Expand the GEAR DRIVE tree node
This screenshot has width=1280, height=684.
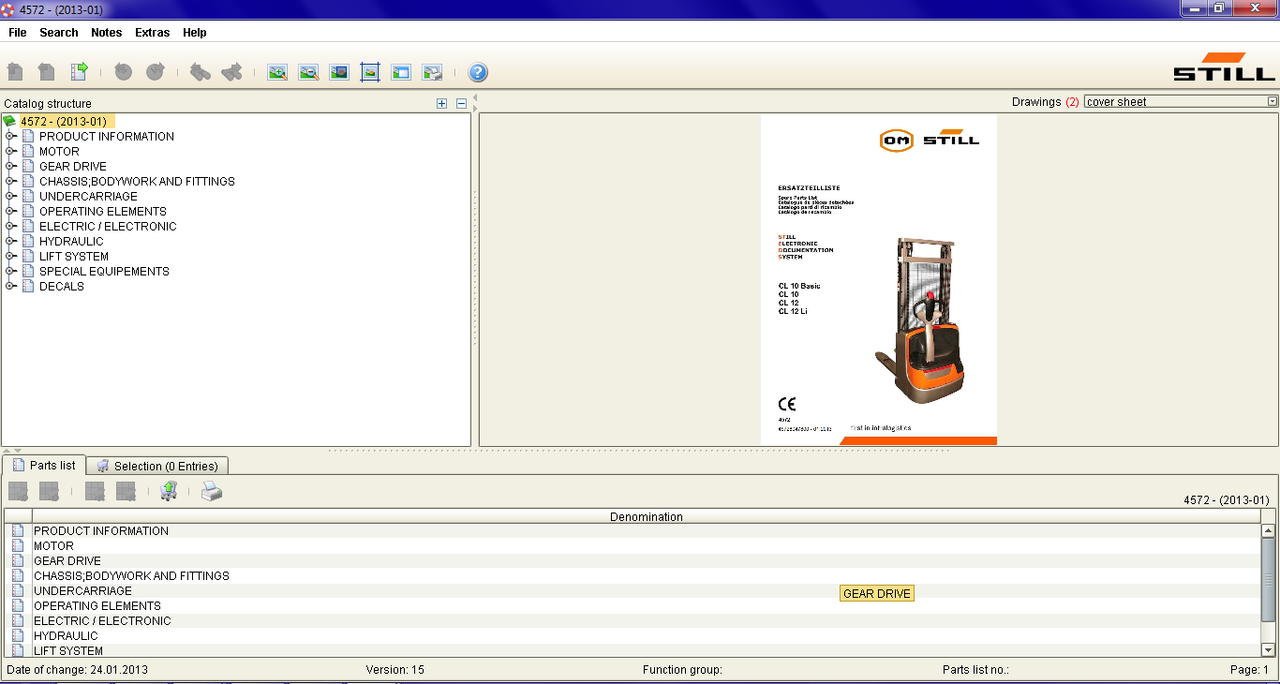[10, 167]
